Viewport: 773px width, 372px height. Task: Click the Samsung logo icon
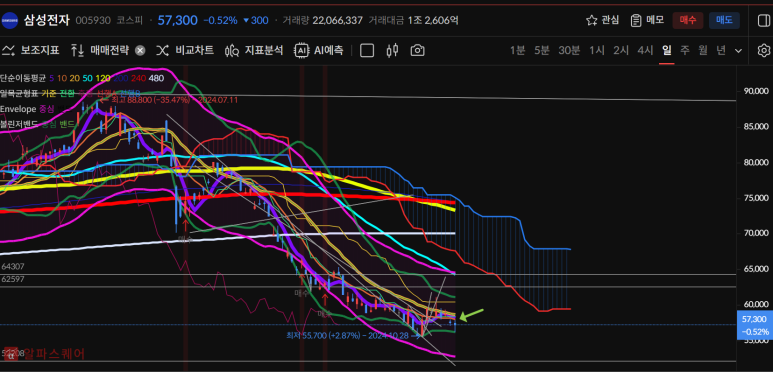coord(10,20)
